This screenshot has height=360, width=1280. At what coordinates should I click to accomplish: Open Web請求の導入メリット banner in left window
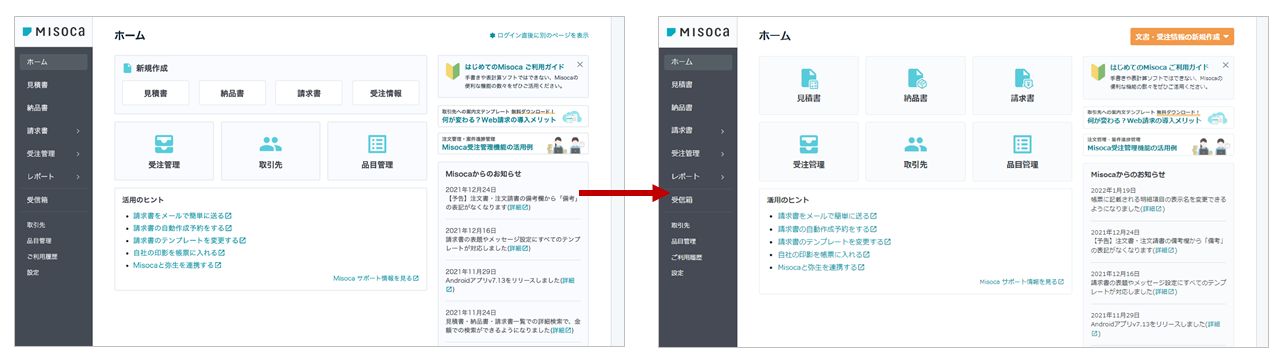(513, 117)
